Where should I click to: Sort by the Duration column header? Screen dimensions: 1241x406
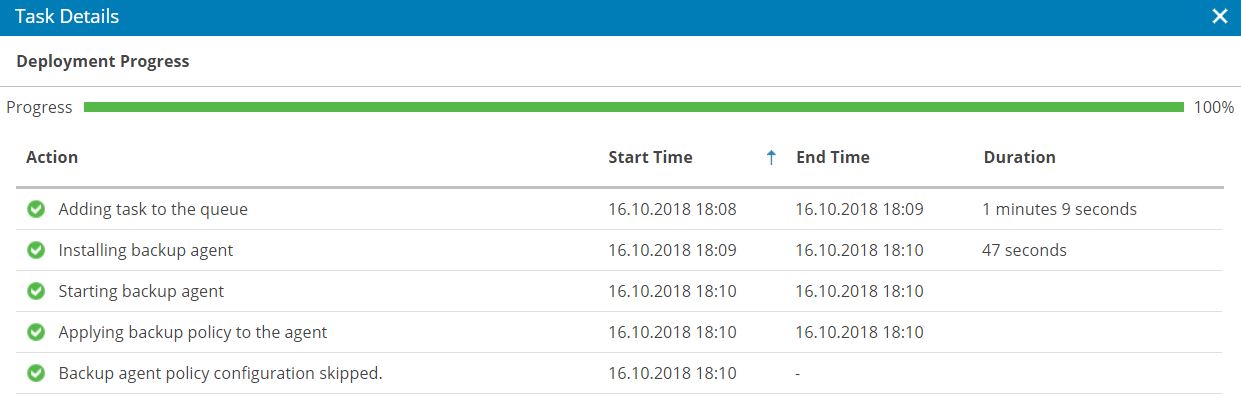[x=1020, y=157]
